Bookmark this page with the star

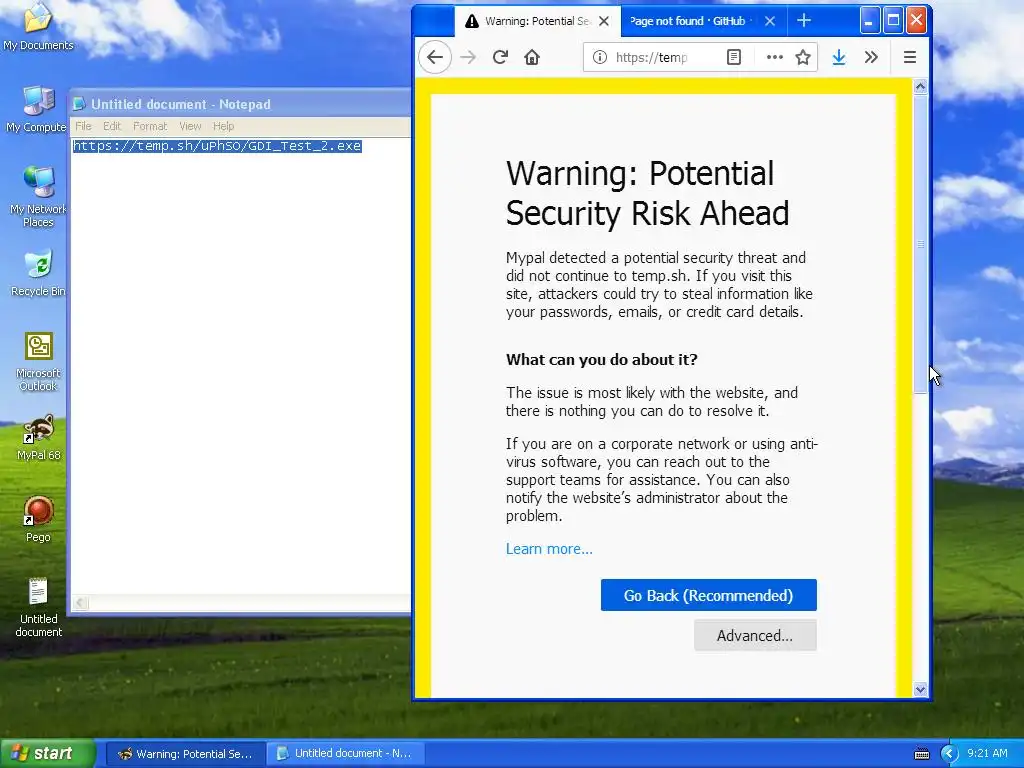(x=803, y=57)
